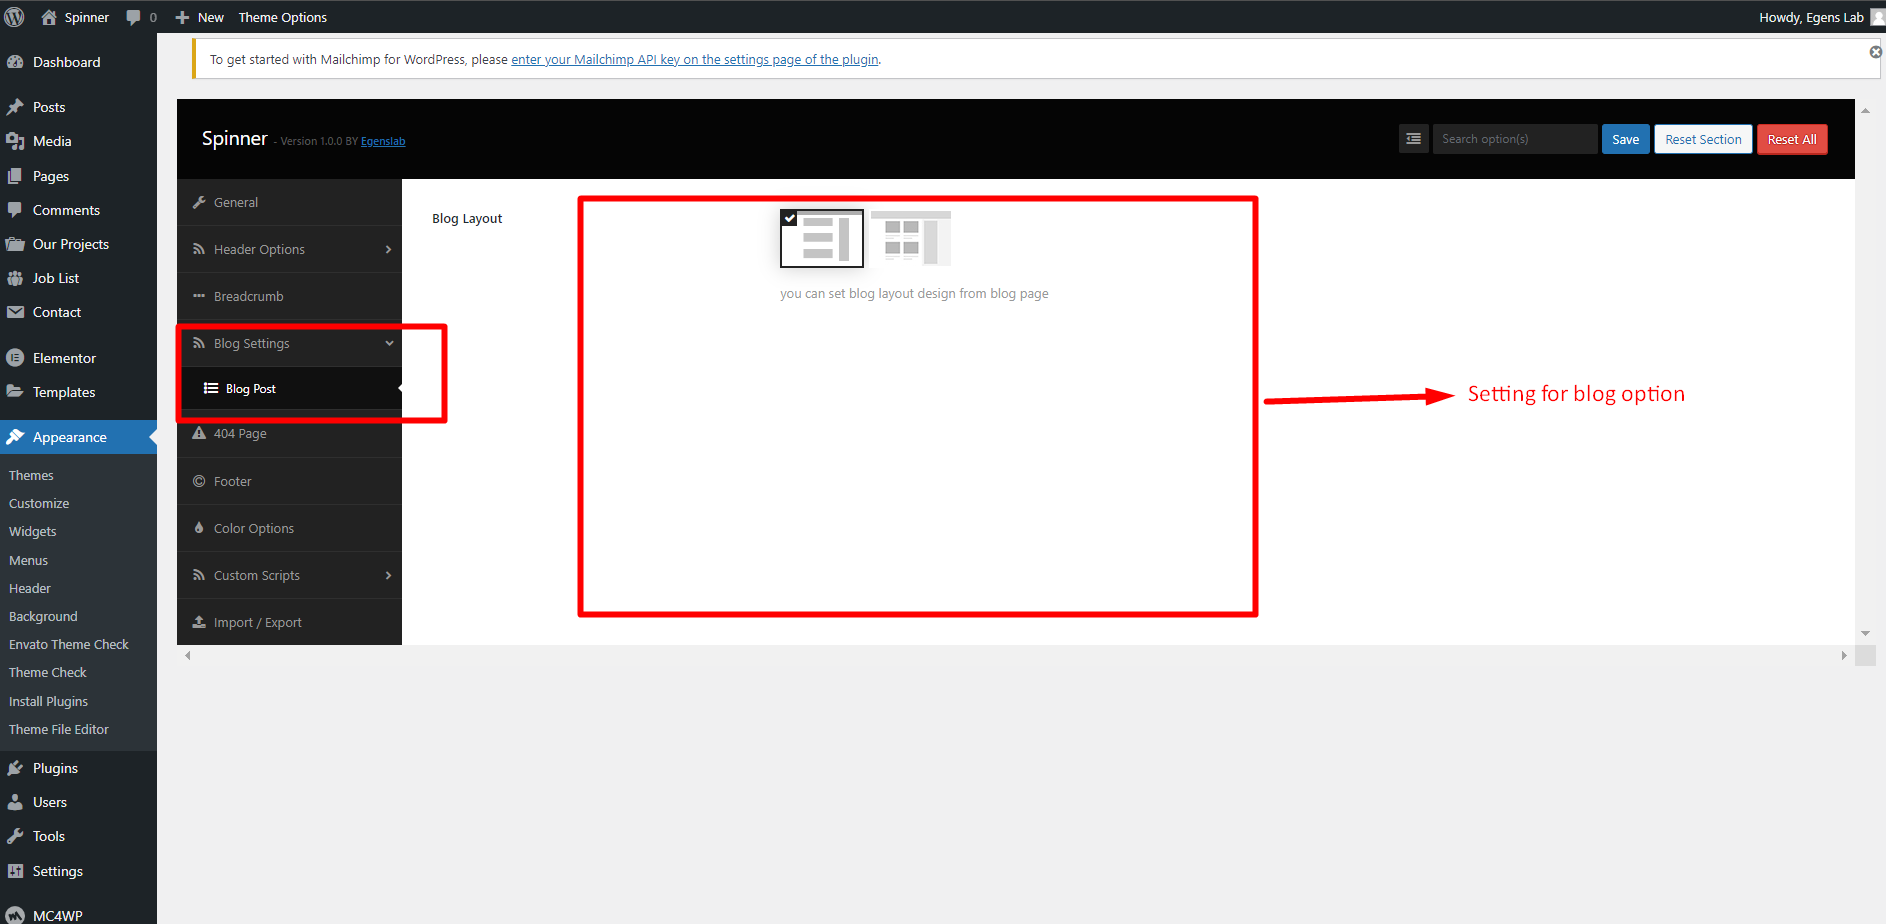Click the vertical scrollbar down arrow
Image resolution: width=1886 pixels, height=924 pixels.
click(1865, 633)
